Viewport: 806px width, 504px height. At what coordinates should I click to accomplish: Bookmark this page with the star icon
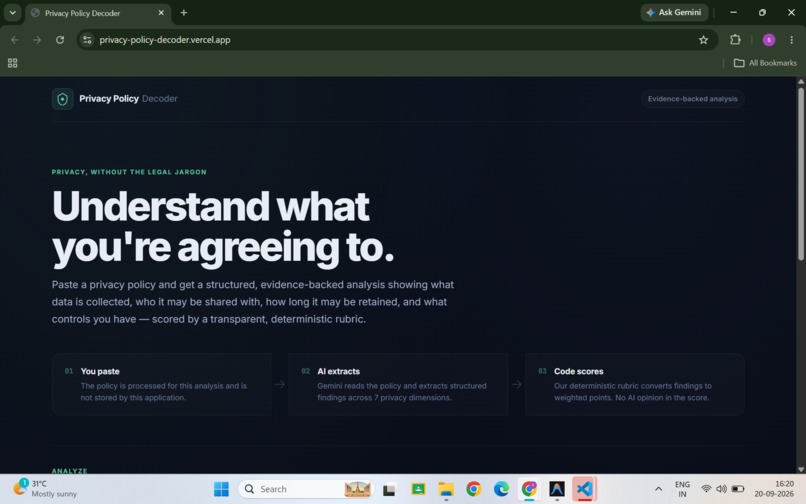point(703,40)
